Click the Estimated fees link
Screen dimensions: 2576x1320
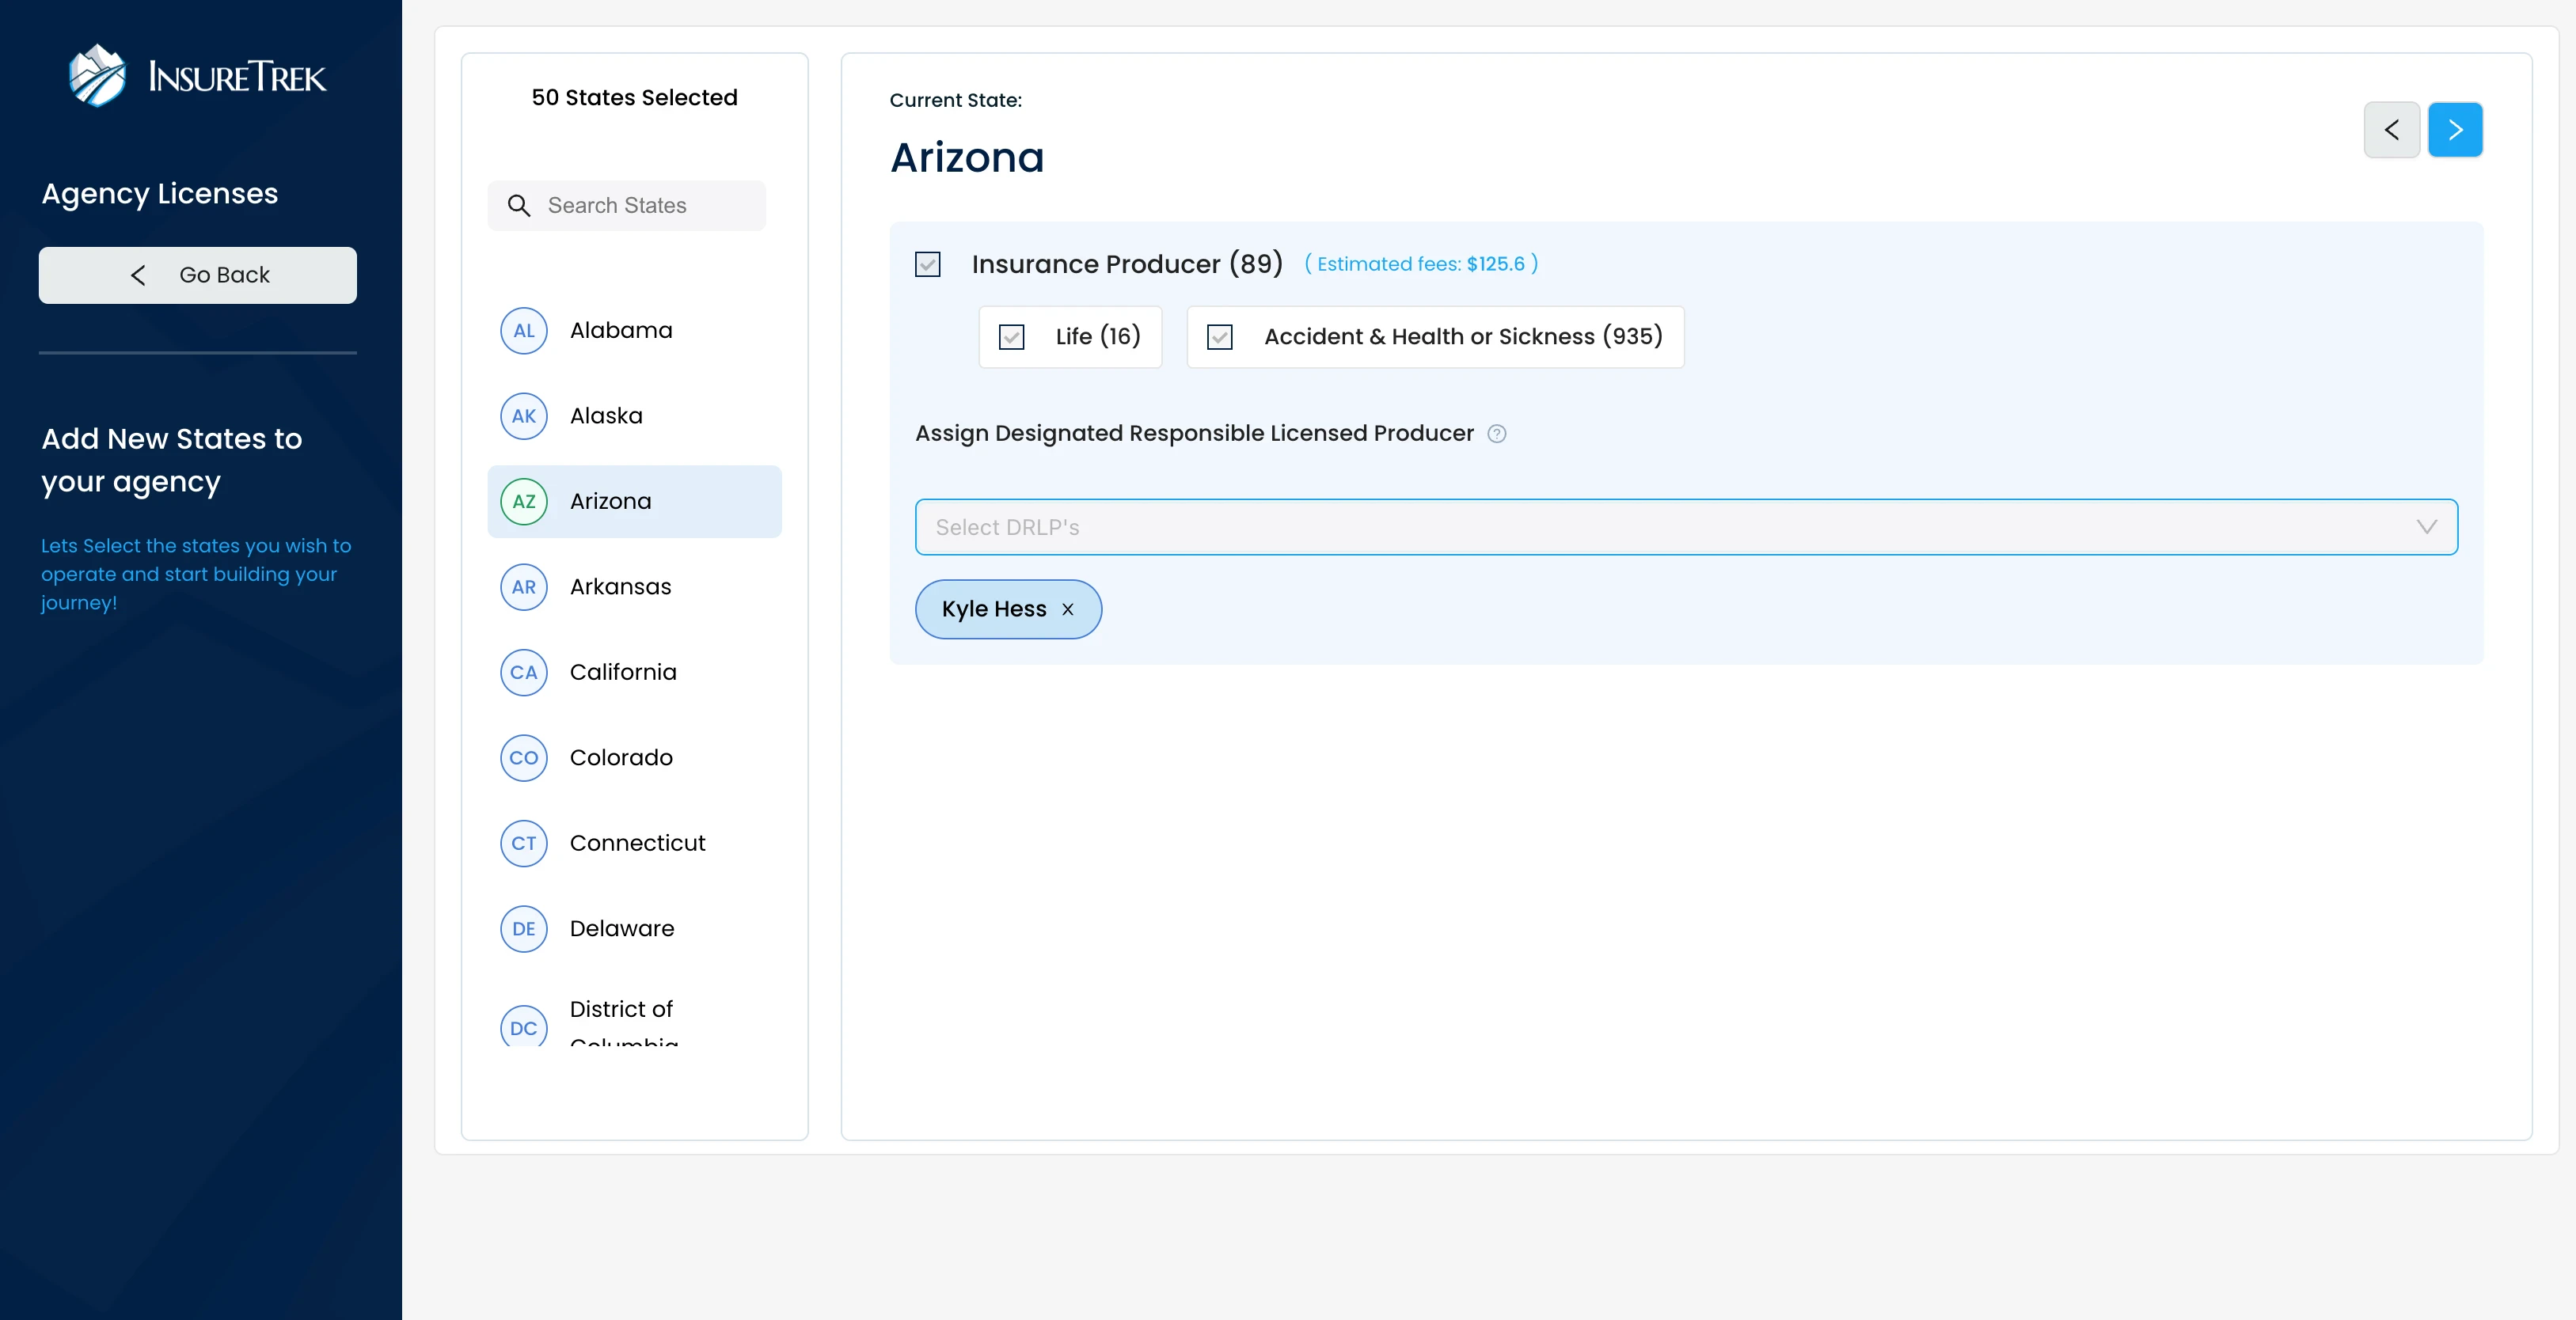point(1420,265)
